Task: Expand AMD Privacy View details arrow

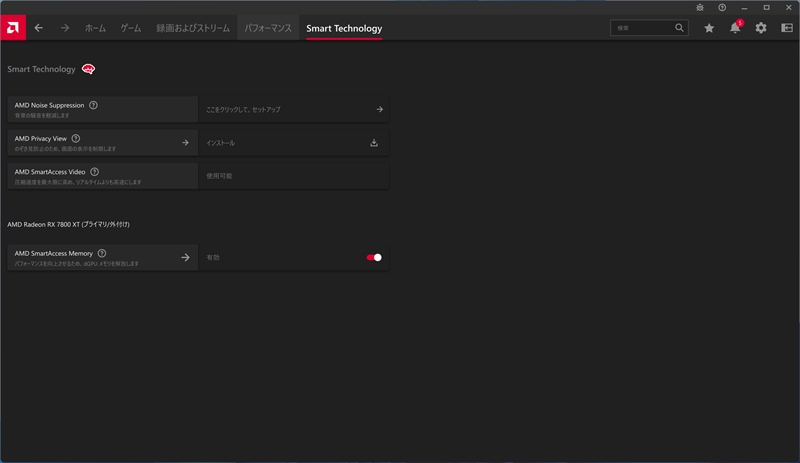Action: 185,143
